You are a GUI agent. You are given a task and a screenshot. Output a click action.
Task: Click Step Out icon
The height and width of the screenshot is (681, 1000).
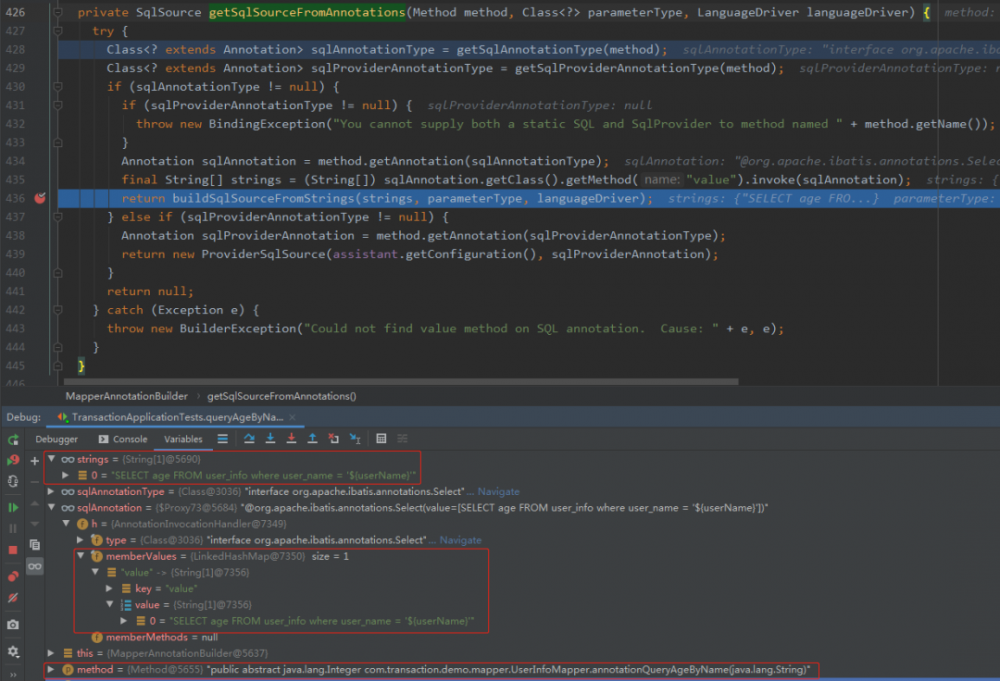point(312,439)
